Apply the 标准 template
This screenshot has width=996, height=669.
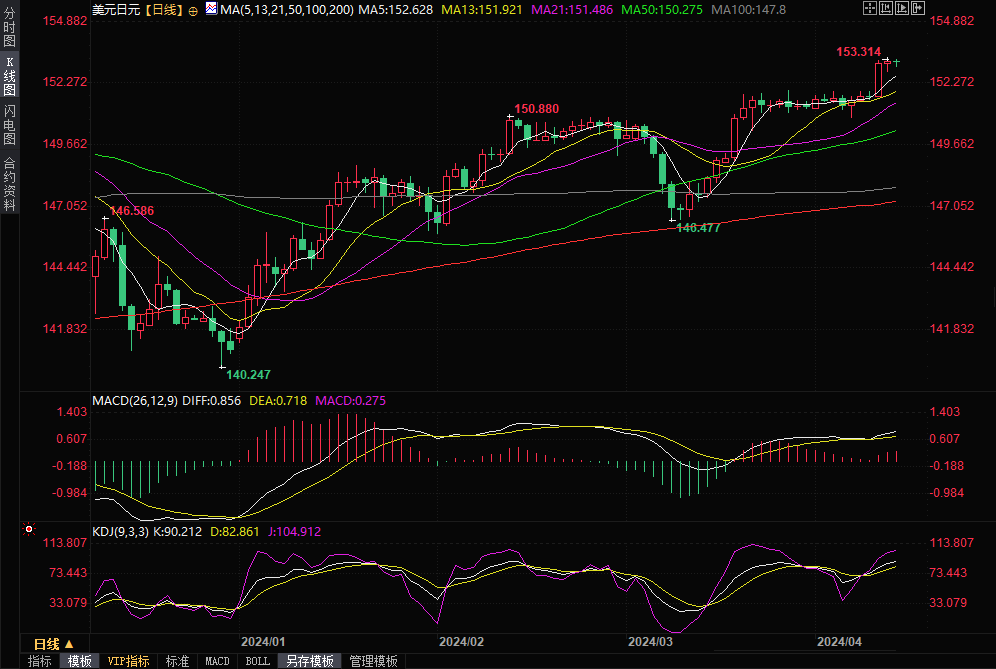click(177, 661)
